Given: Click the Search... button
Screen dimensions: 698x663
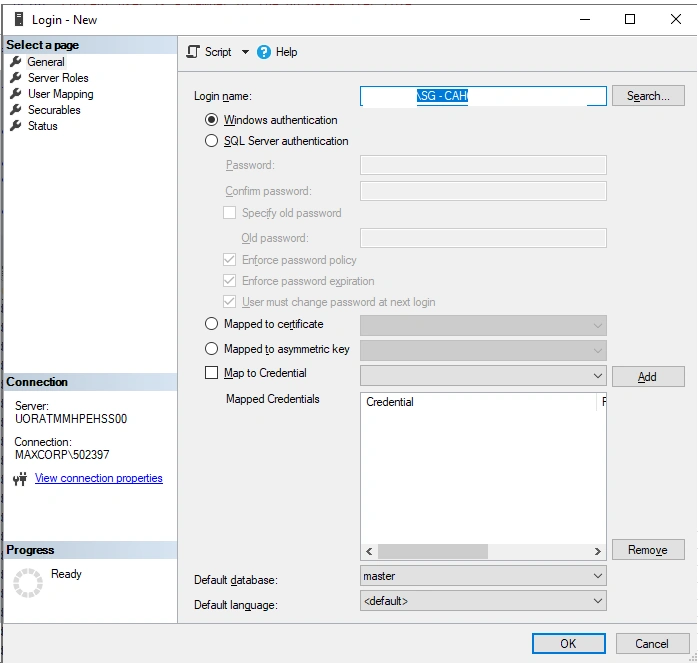Looking at the screenshot, I should [x=648, y=96].
